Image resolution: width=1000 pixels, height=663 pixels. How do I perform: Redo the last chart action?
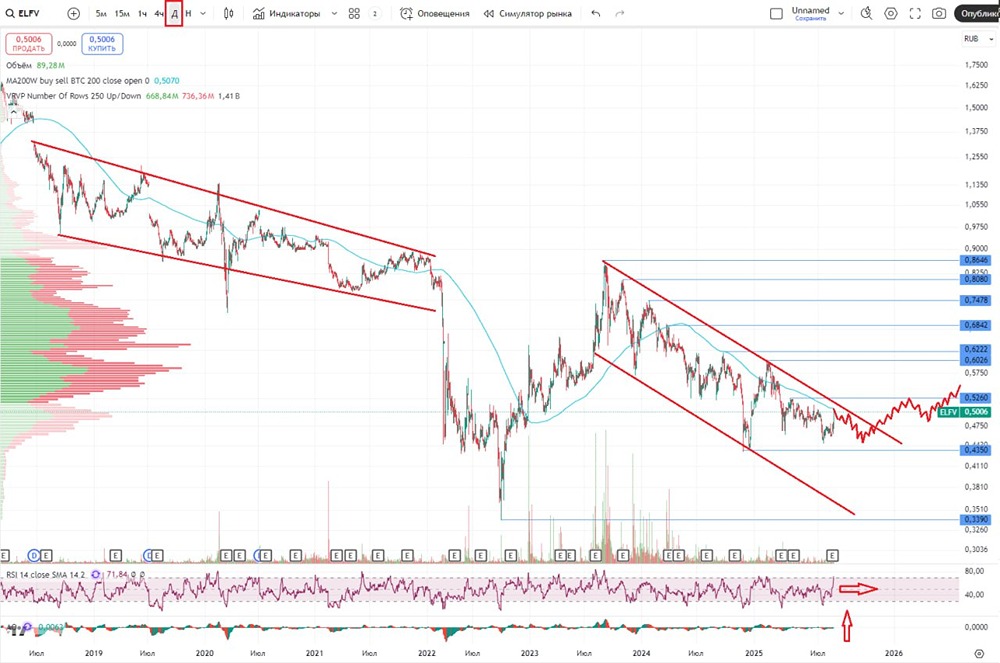click(x=619, y=13)
